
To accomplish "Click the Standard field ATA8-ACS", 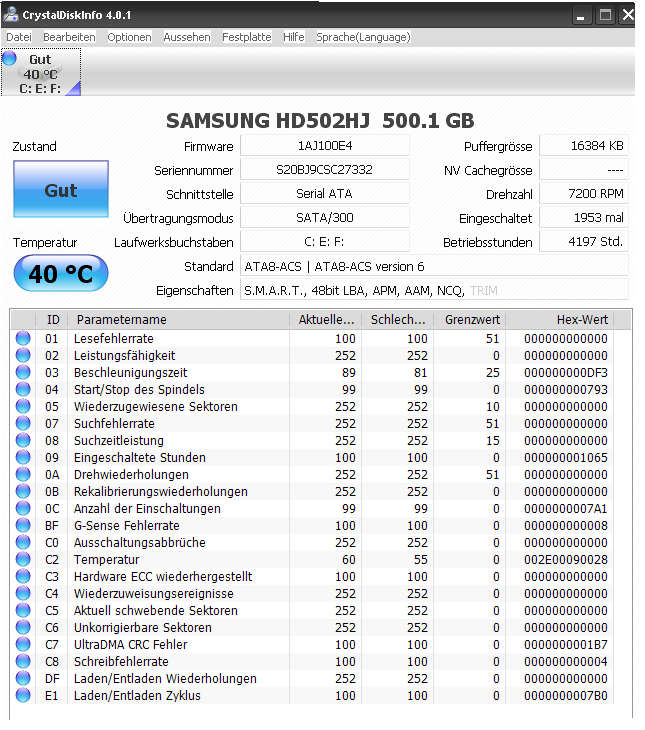I will point(435,266).
